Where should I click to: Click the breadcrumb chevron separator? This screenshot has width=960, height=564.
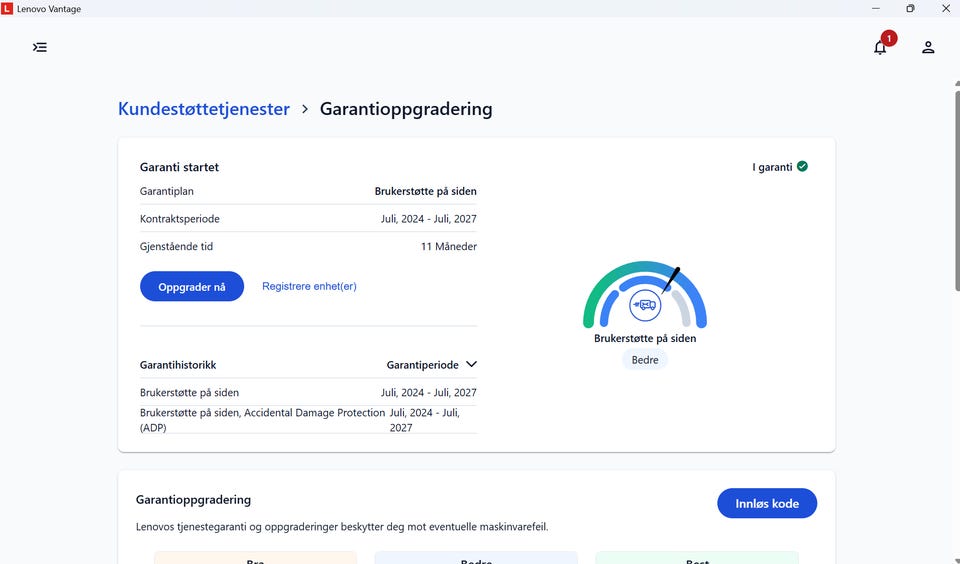click(x=305, y=109)
